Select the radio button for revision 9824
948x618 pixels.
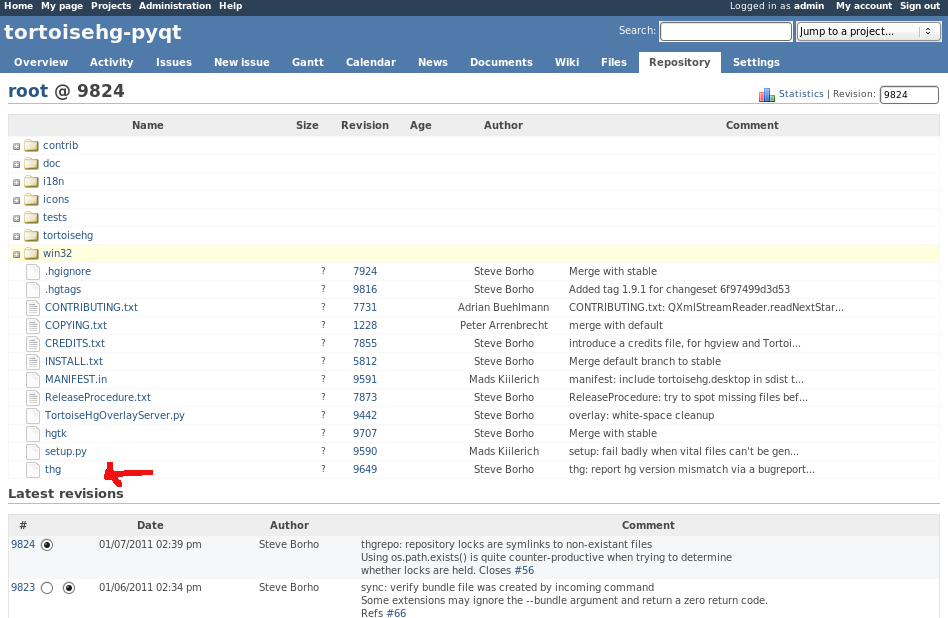pos(47,545)
